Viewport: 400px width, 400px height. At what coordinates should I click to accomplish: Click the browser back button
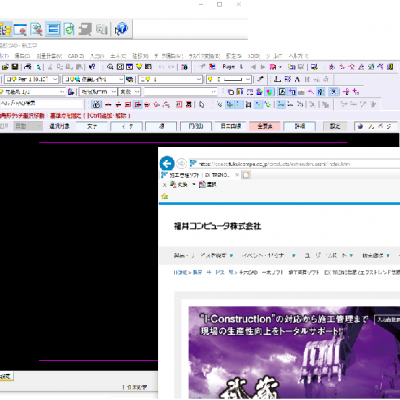coord(167,164)
